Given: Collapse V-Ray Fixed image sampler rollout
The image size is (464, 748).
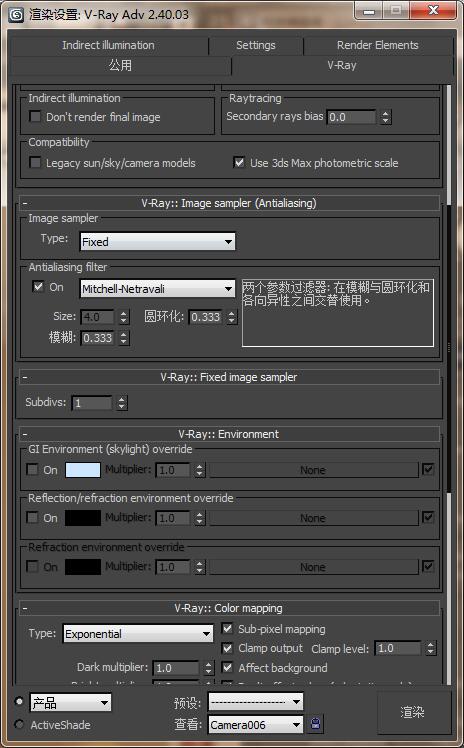Looking at the screenshot, I should (229, 377).
